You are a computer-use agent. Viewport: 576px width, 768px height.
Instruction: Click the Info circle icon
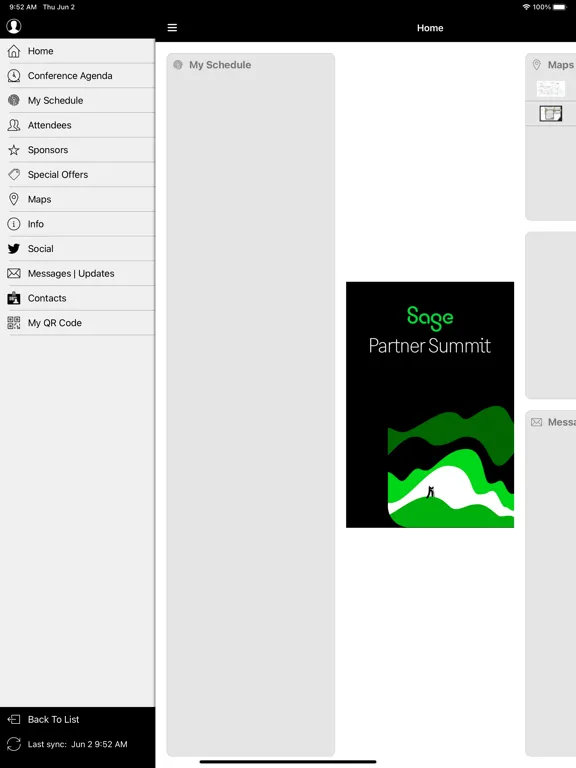pos(14,224)
